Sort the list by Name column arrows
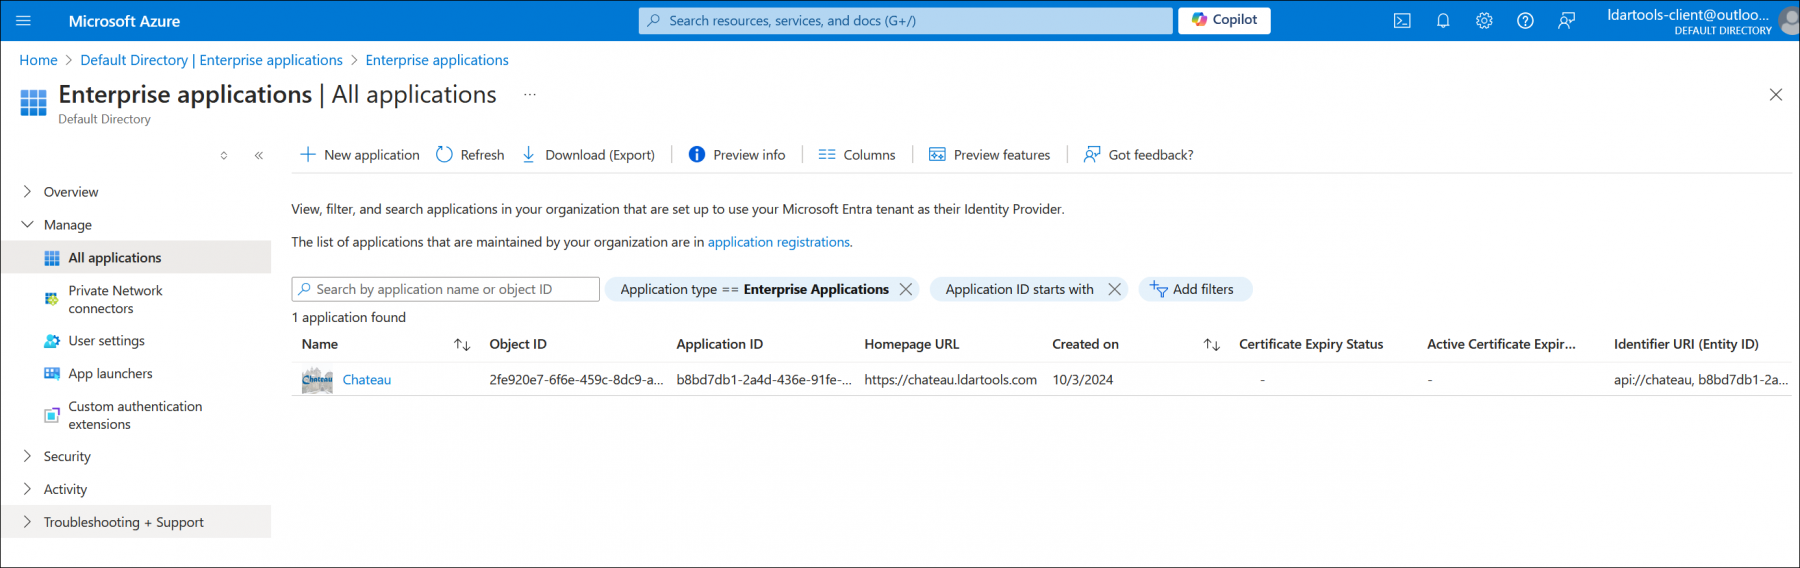1800x568 pixels. coord(461,345)
